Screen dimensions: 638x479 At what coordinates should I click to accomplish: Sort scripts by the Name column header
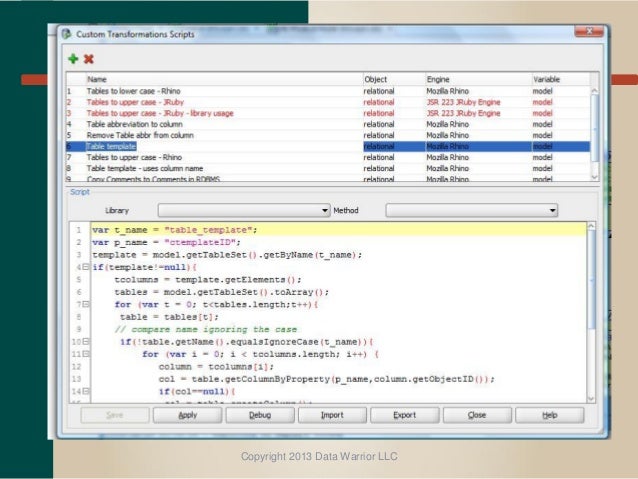coord(224,79)
